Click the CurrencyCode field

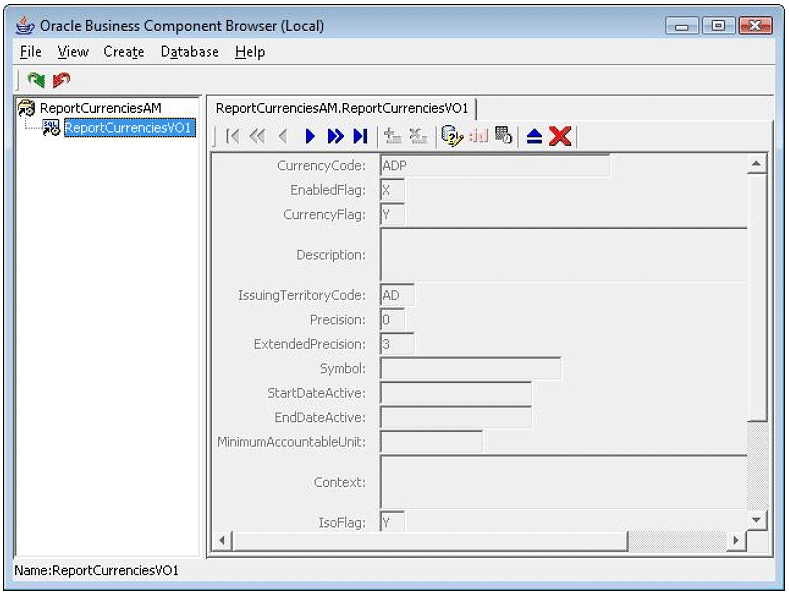click(x=495, y=166)
